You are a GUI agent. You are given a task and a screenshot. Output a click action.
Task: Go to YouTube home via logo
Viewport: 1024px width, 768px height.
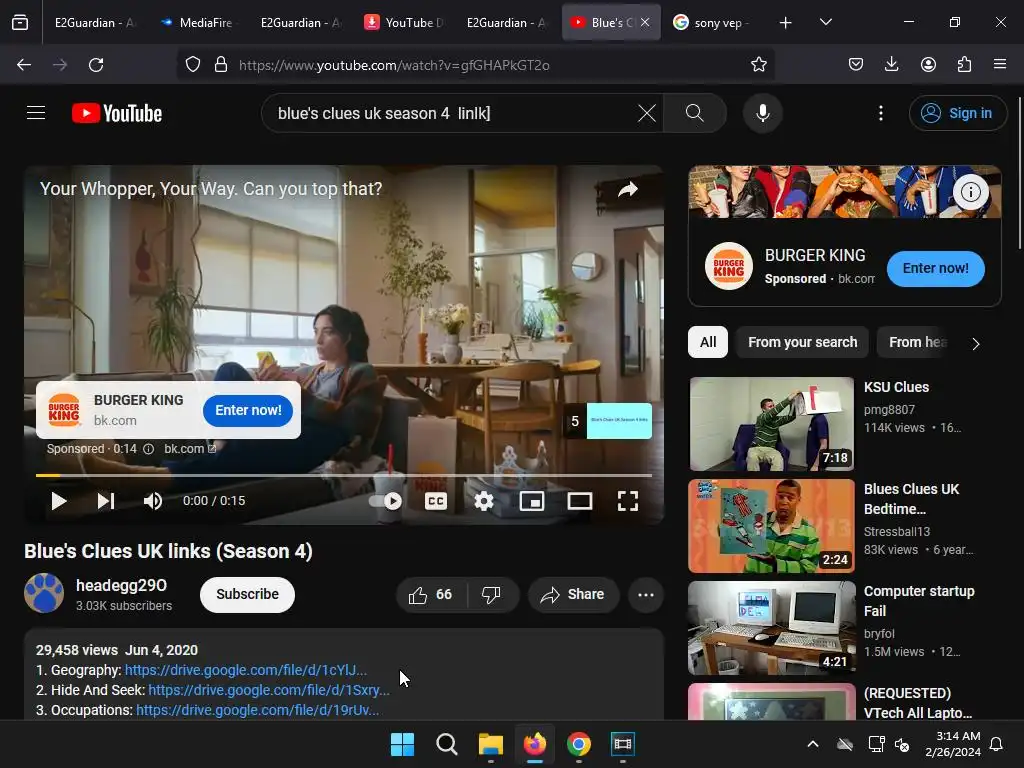point(117,113)
